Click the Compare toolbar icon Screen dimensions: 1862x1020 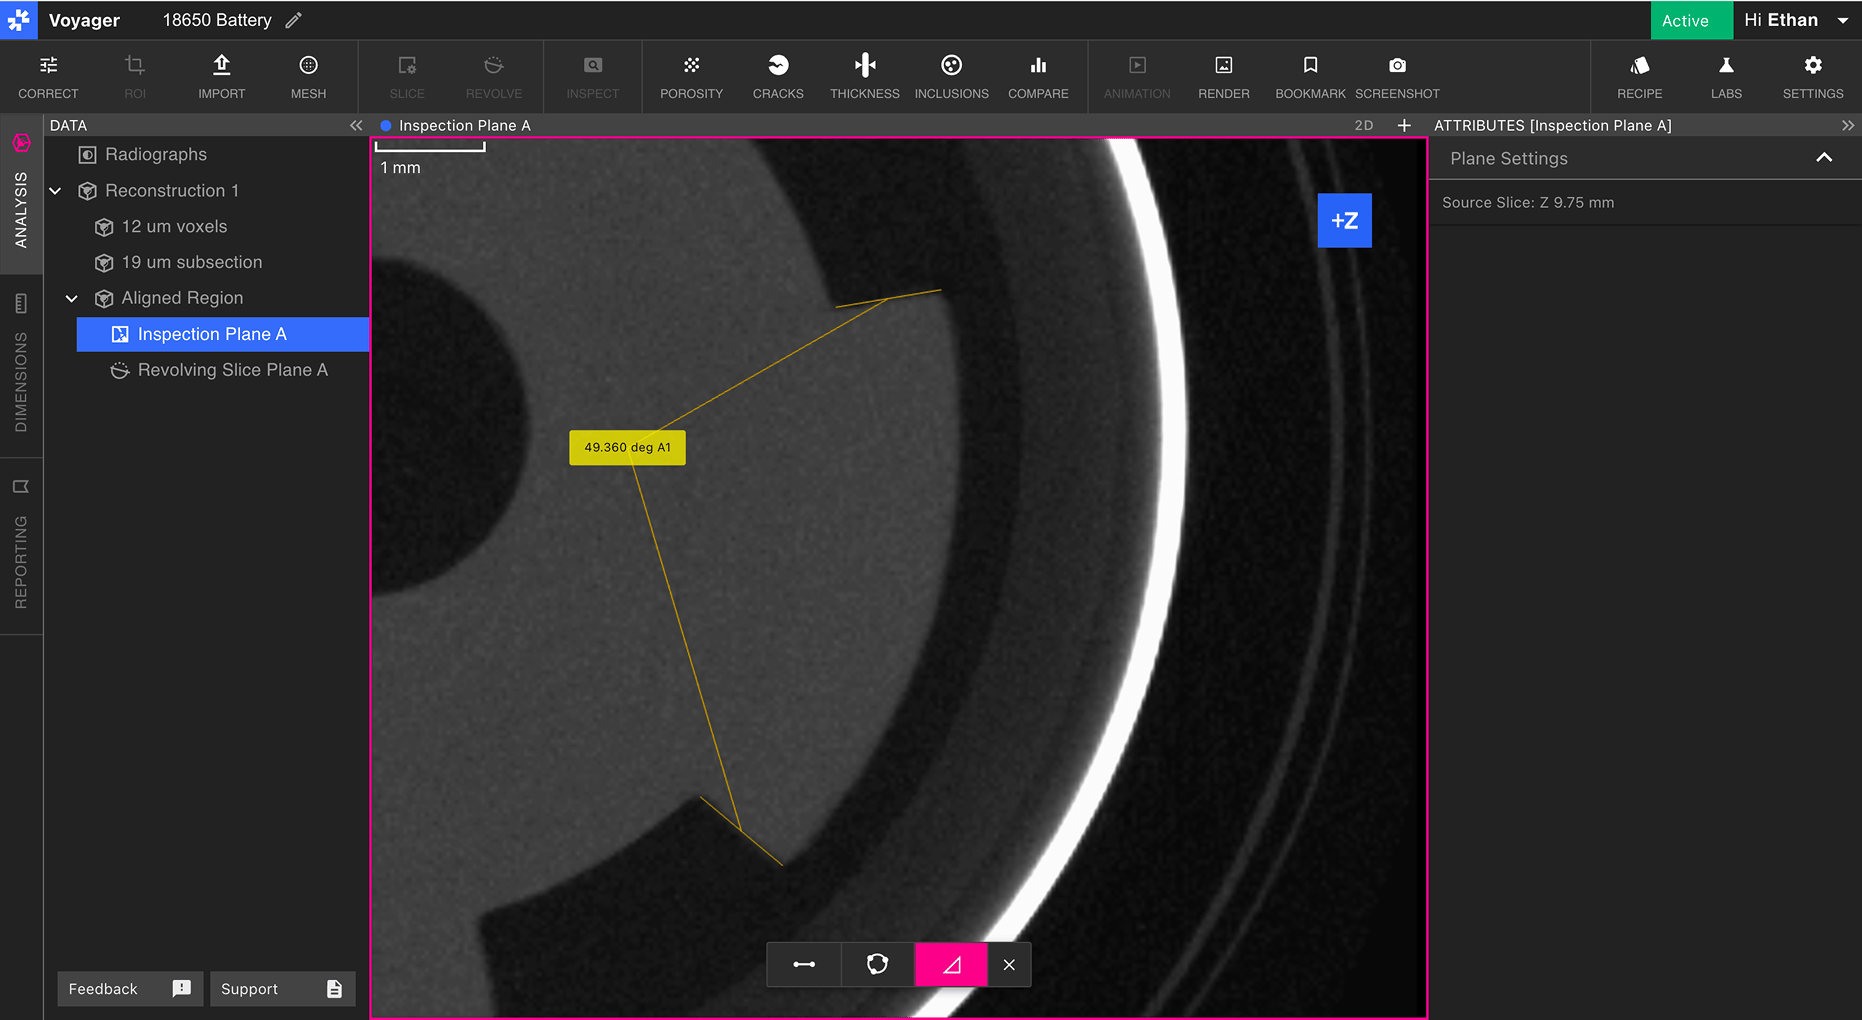coord(1038,77)
